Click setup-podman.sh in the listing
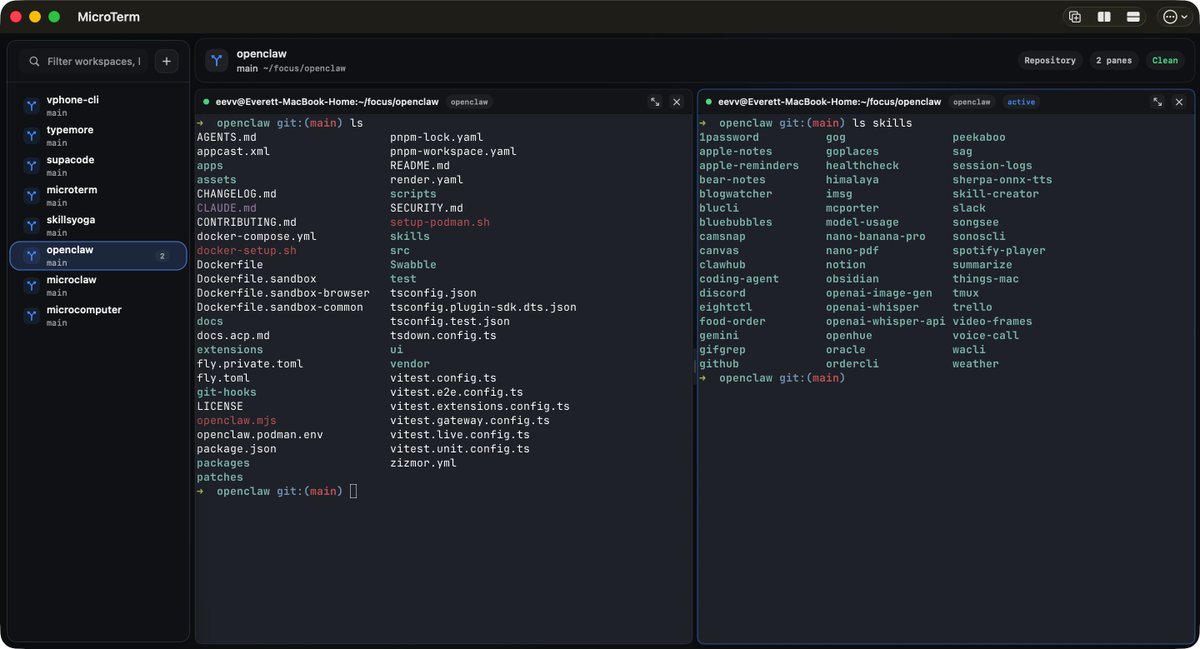 pyautogui.click(x=440, y=222)
